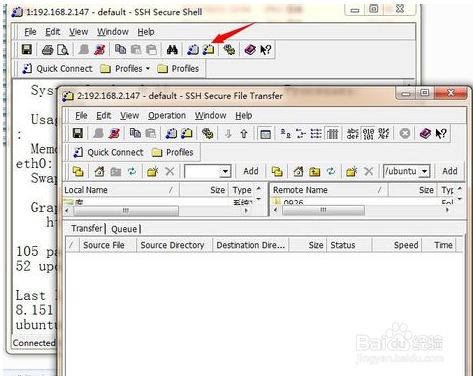Image resolution: width=473 pixels, height=376 pixels.
Task: Open New File Transfer Window from File Transfer toolbar
Action: pyautogui.click(x=187, y=134)
